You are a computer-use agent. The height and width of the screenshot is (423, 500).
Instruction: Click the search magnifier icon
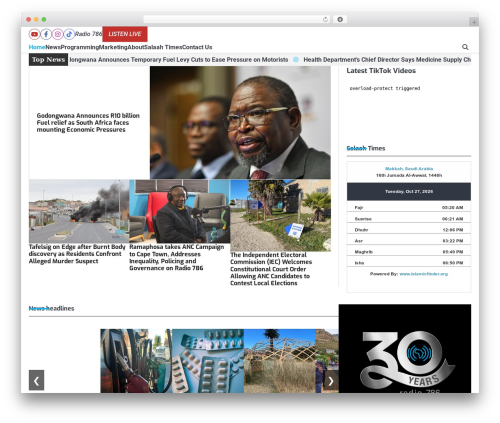pyautogui.click(x=465, y=47)
